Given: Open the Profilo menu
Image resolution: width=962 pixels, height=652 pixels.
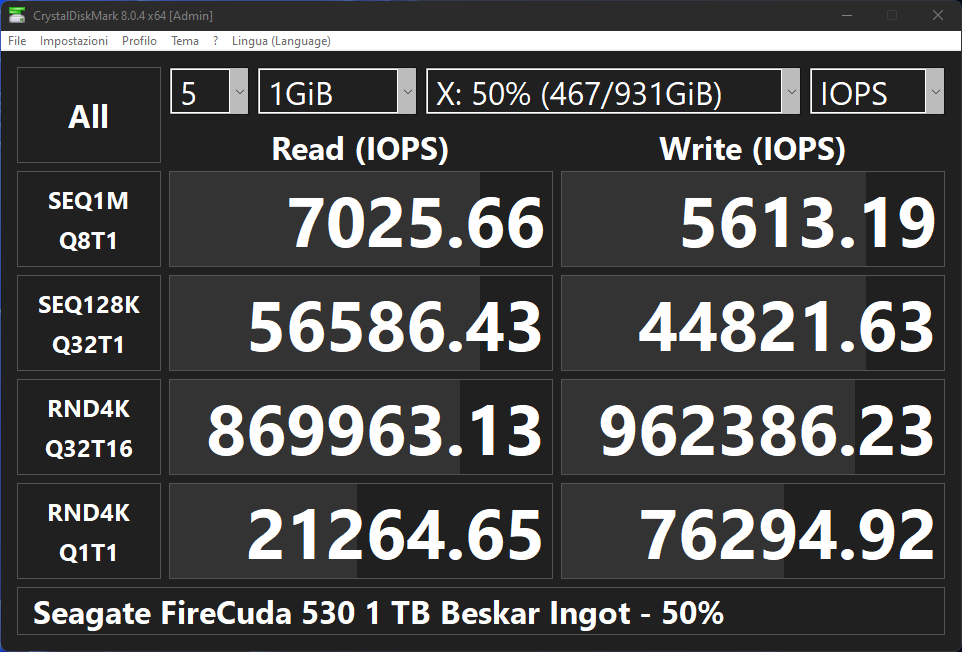Looking at the screenshot, I should (139, 41).
